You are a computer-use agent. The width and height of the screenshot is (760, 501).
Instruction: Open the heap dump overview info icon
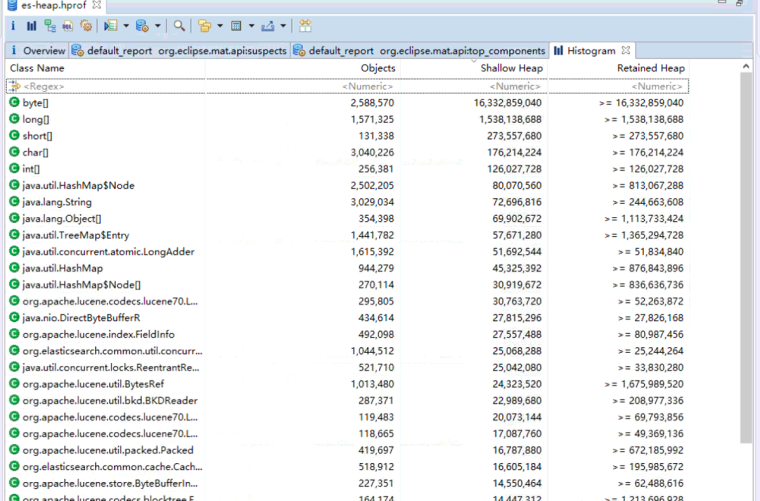(x=13, y=26)
